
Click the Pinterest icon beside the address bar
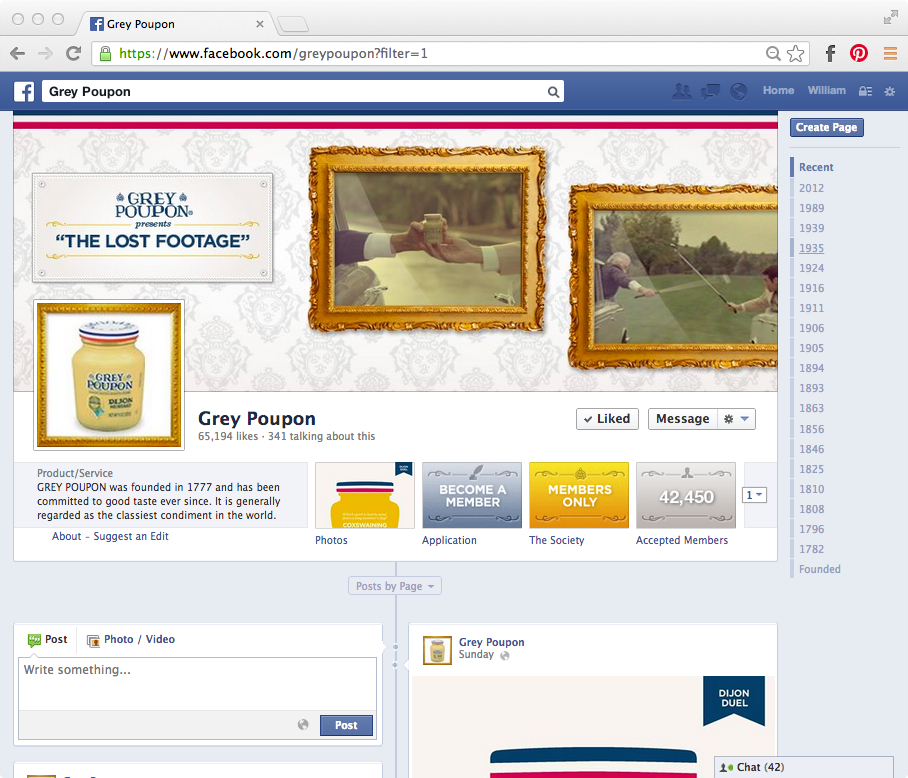(859, 53)
